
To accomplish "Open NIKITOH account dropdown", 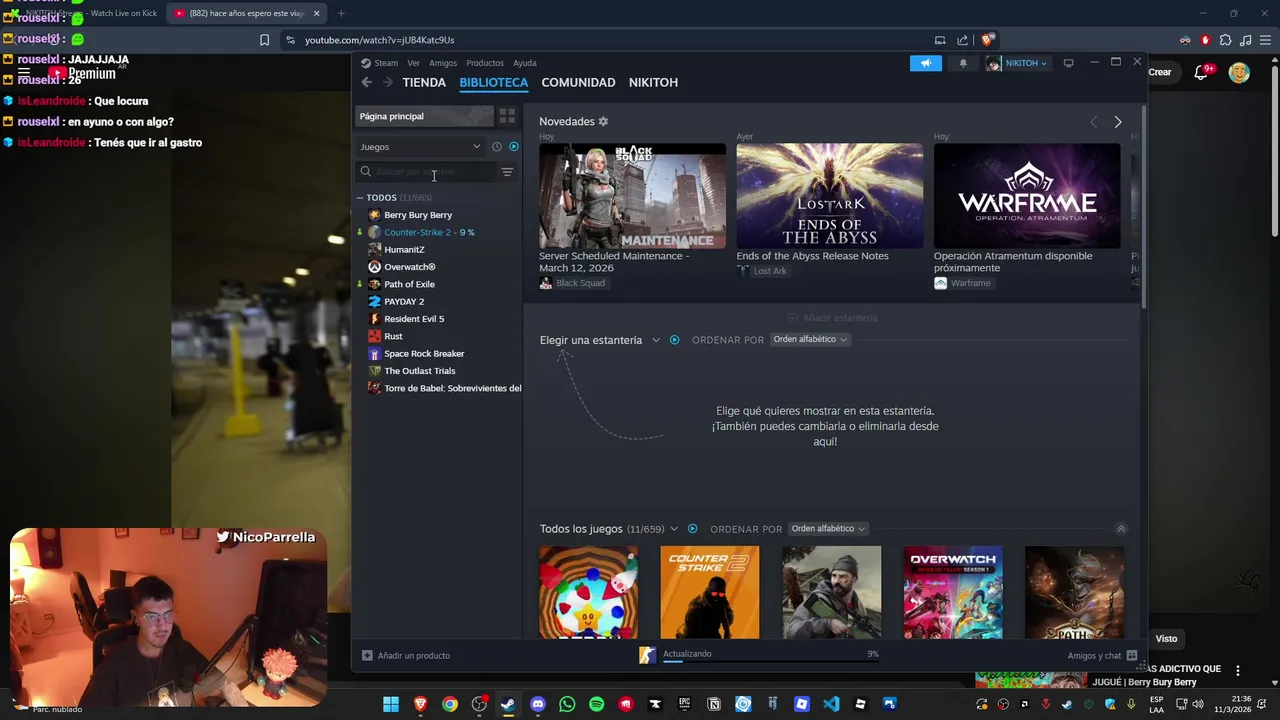I will click(x=1017, y=63).
